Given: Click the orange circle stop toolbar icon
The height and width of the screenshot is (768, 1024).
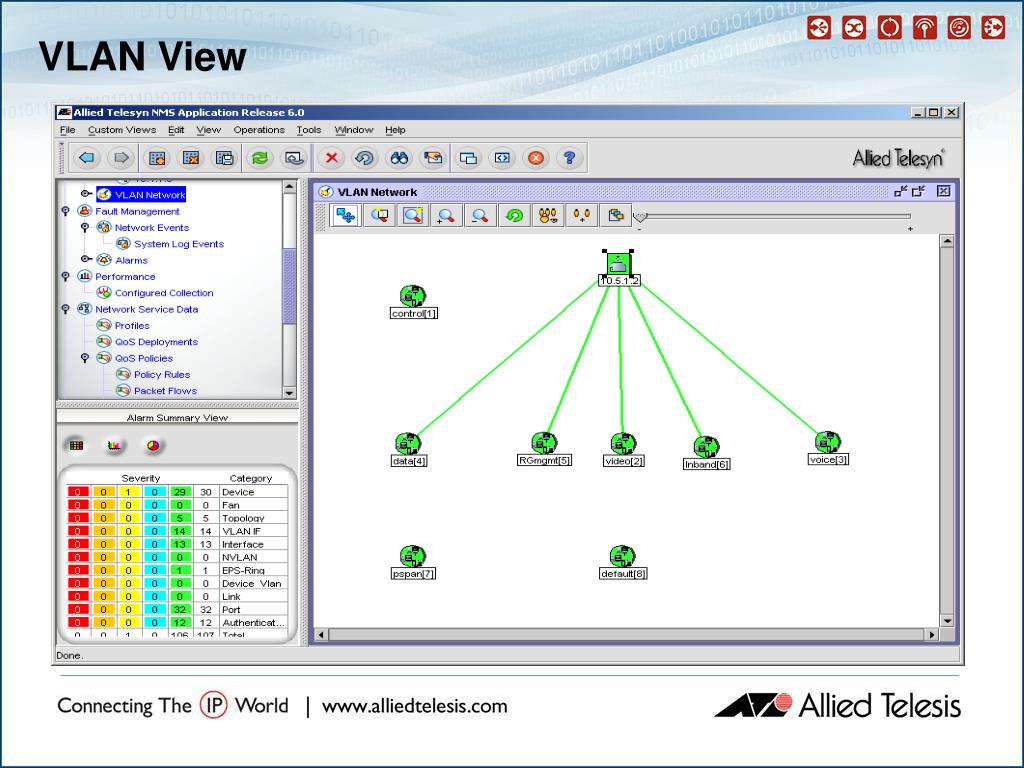Looking at the screenshot, I should point(536,158).
